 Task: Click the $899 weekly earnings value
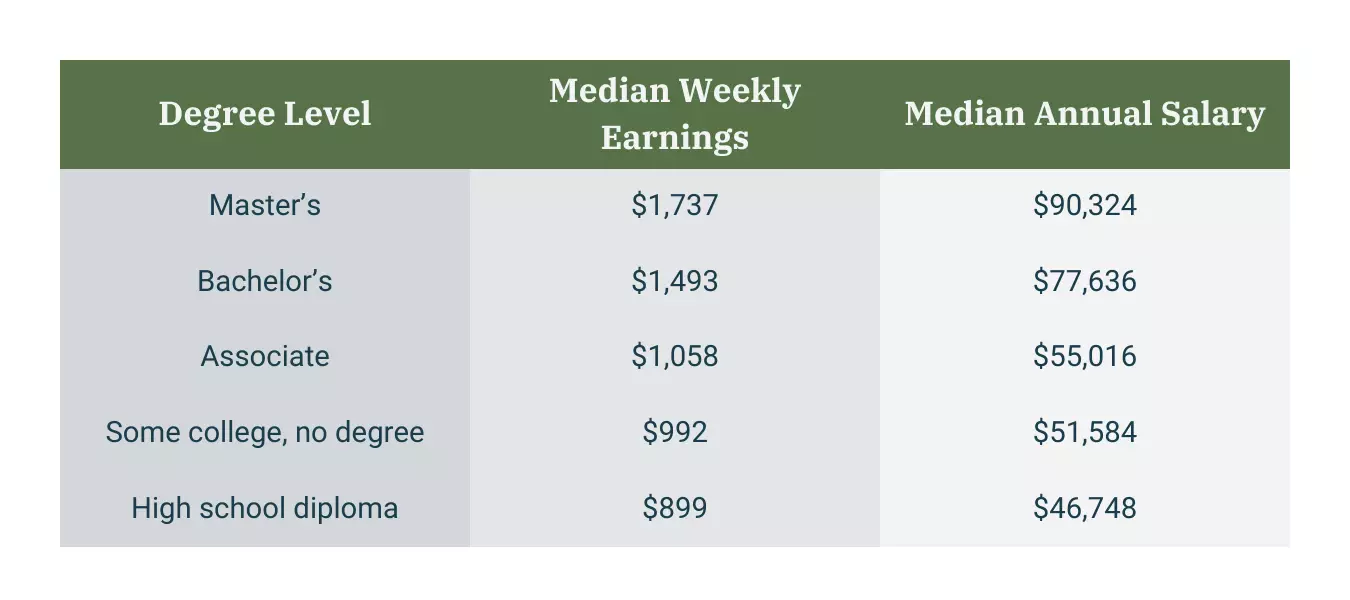pos(675,508)
